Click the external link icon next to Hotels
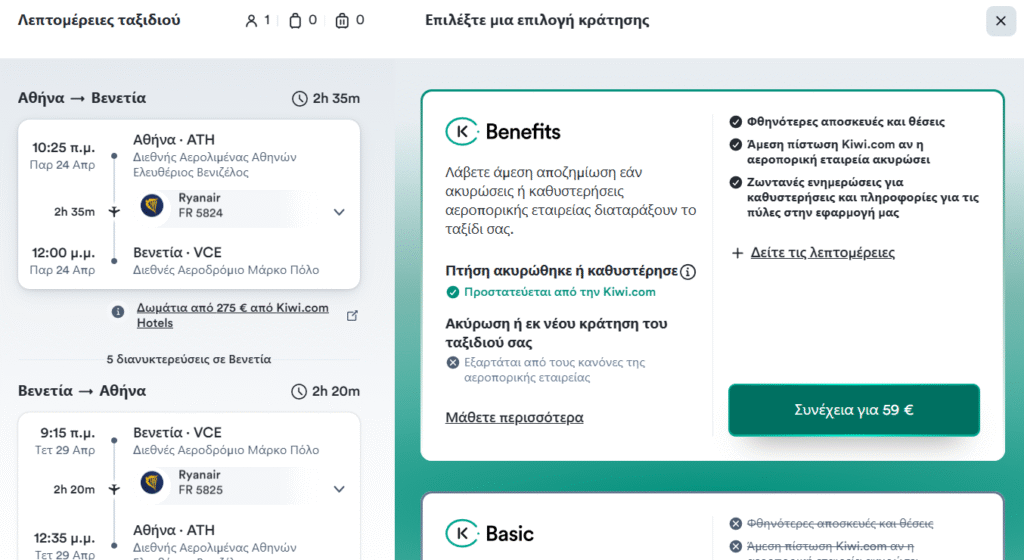Screen dimensions: 1024x560 [352, 315]
